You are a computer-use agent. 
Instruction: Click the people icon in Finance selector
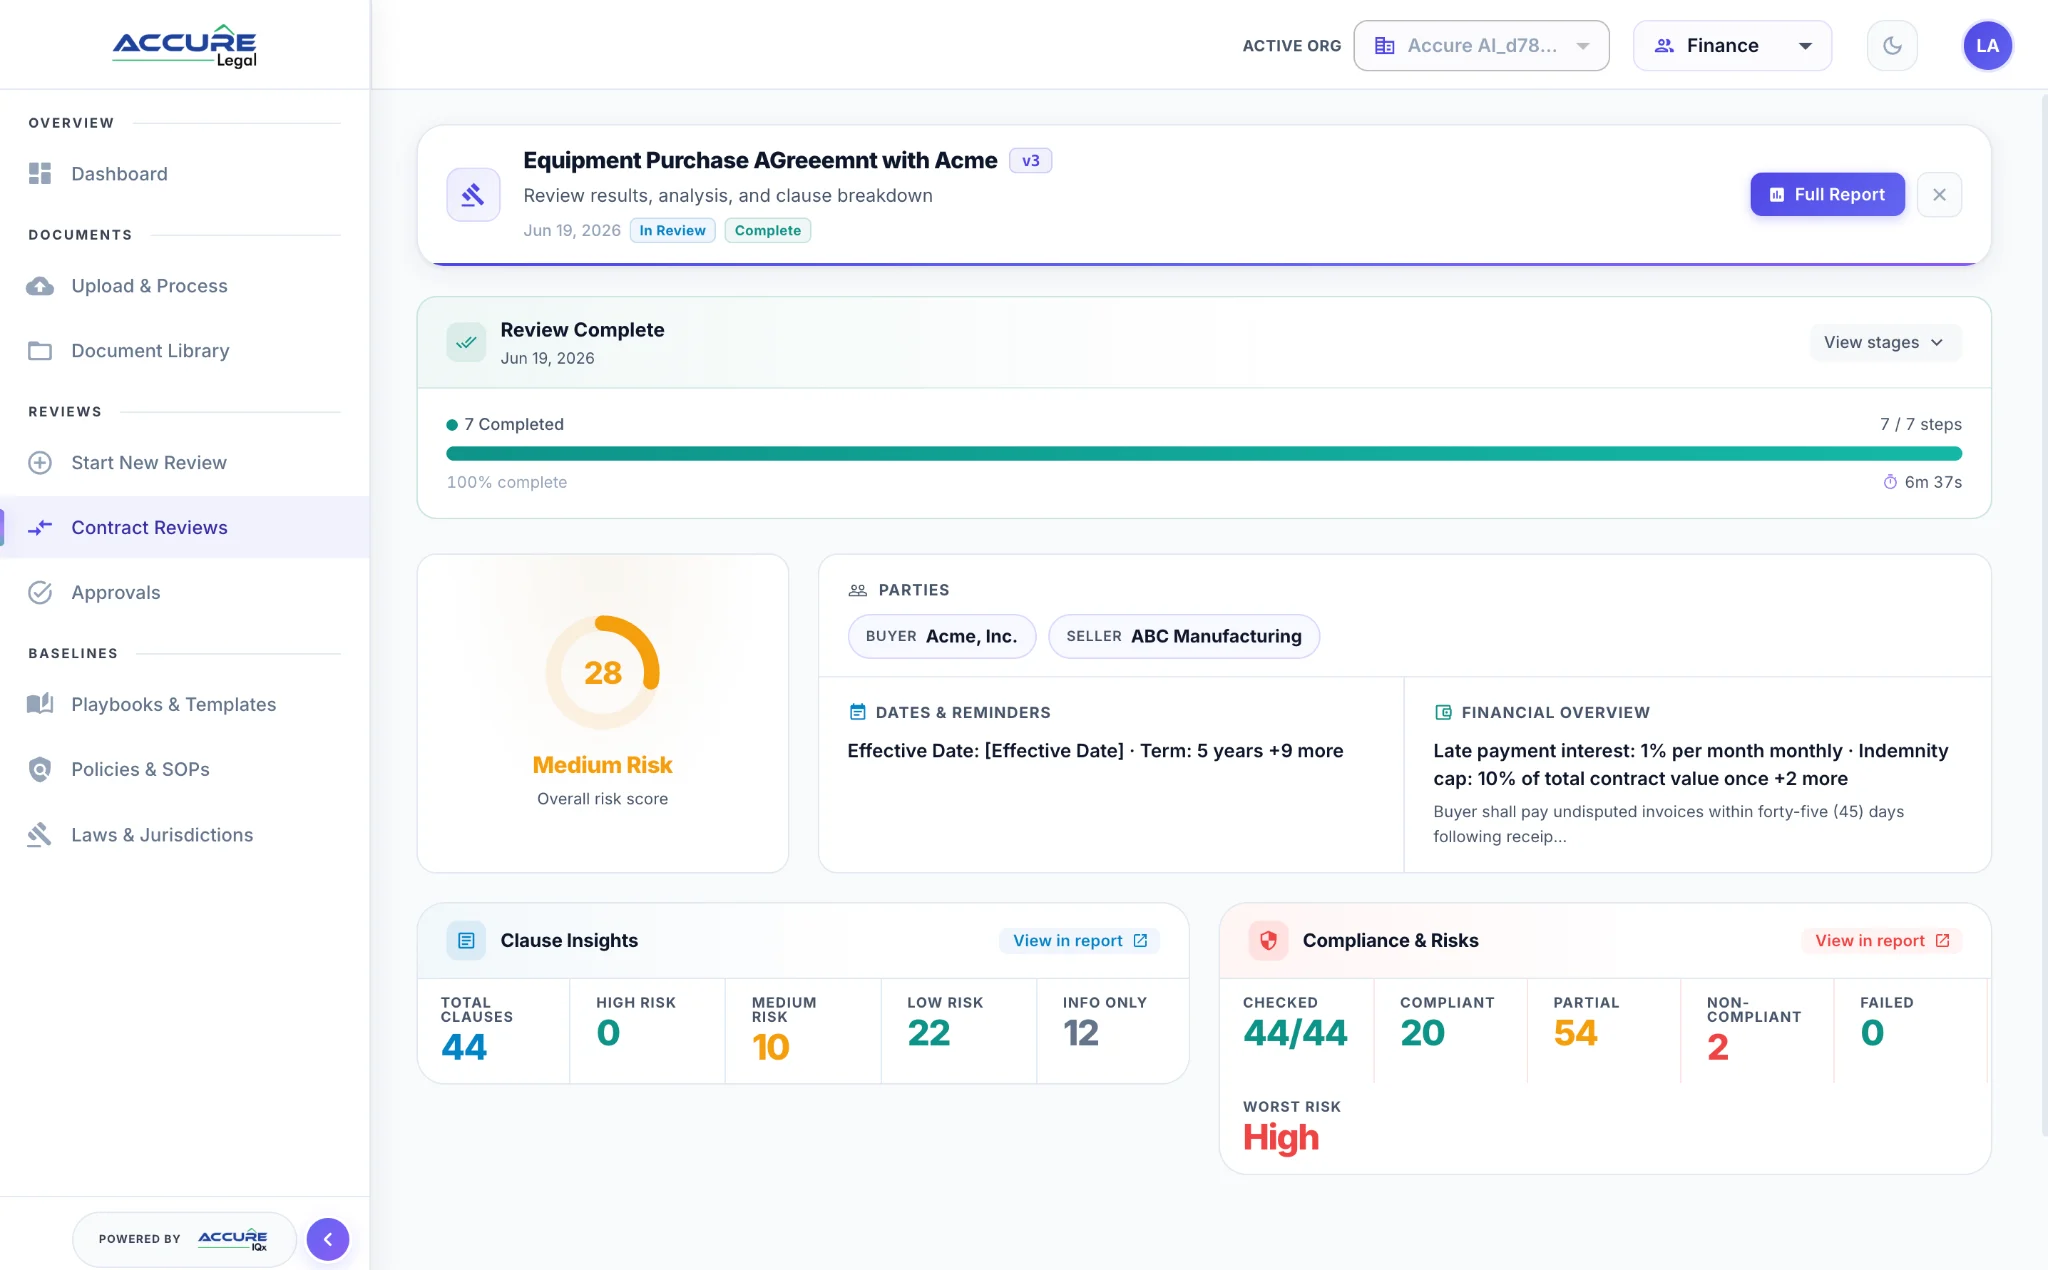1664,46
